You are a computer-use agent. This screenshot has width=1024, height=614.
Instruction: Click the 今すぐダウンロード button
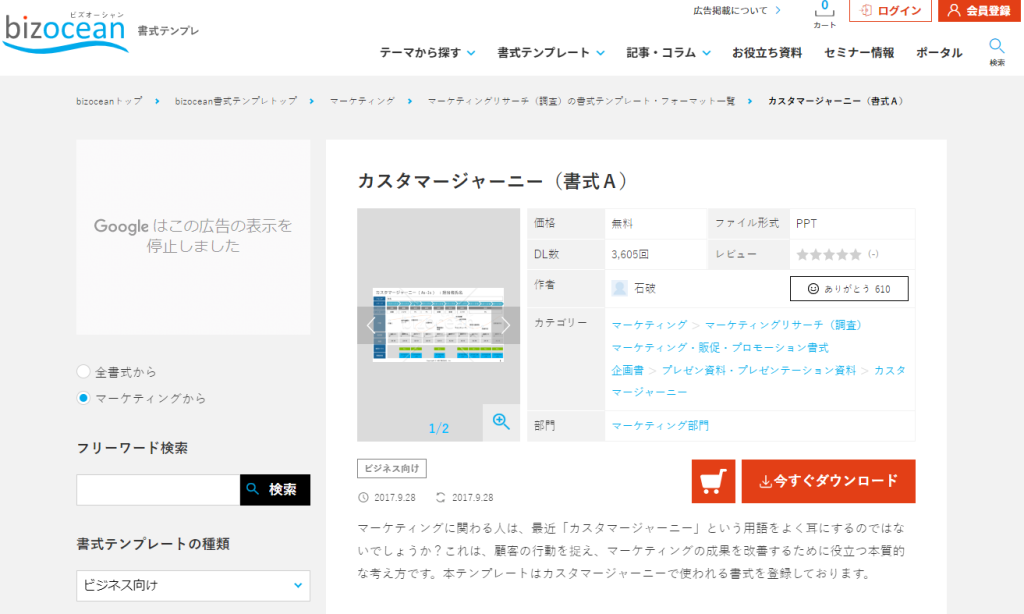click(828, 481)
